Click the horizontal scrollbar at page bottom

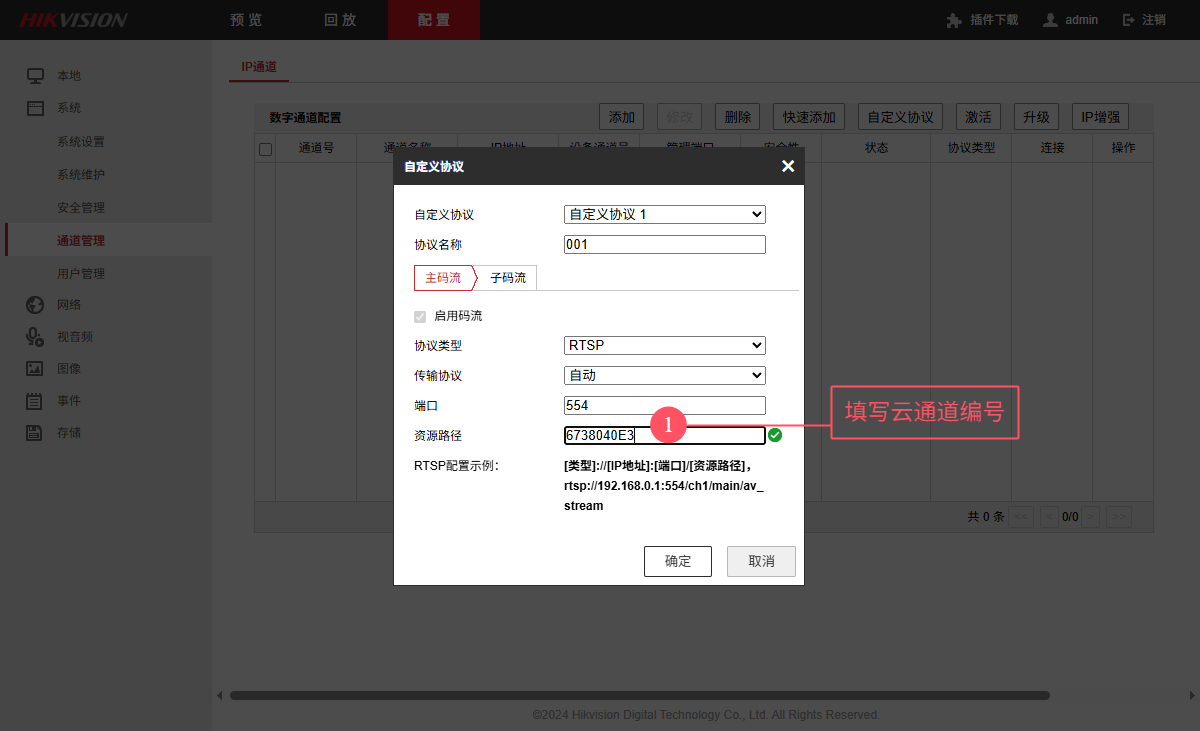pos(640,695)
